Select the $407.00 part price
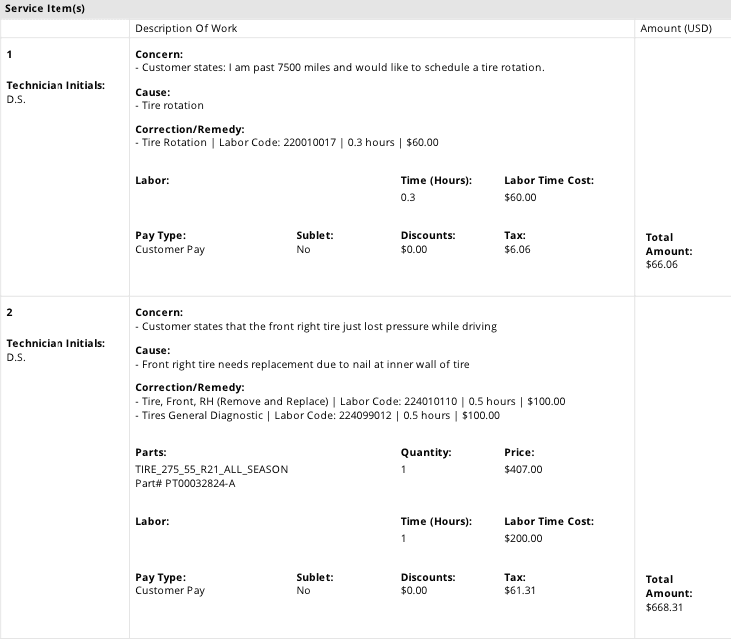The image size is (731, 639). 523,469
